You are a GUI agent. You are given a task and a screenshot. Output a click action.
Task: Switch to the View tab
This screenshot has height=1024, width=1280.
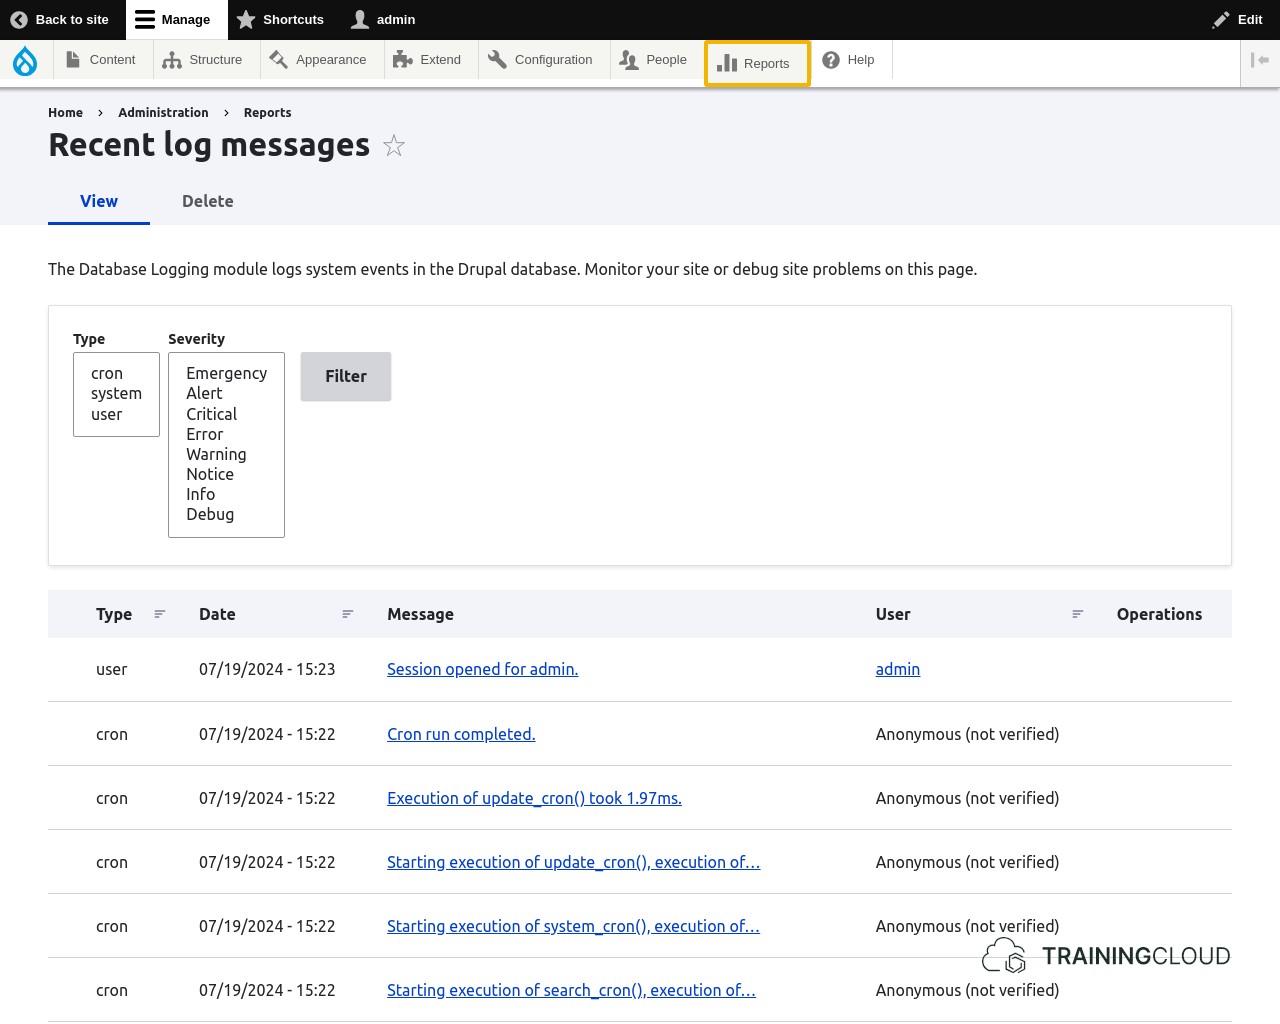(x=99, y=201)
